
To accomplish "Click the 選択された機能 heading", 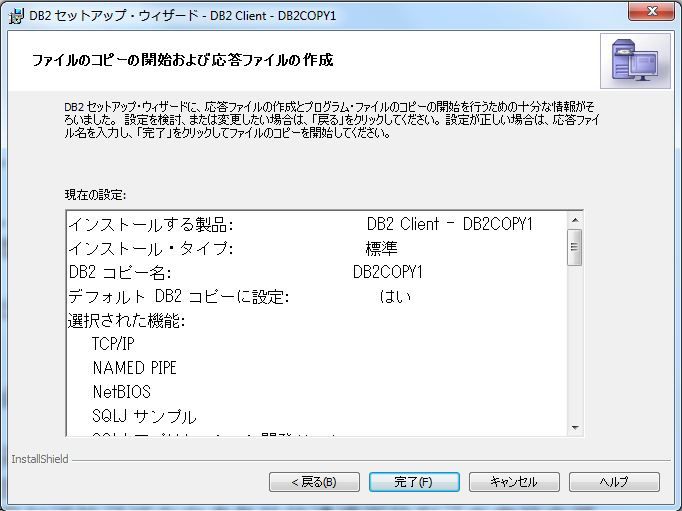I will [x=127, y=321].
